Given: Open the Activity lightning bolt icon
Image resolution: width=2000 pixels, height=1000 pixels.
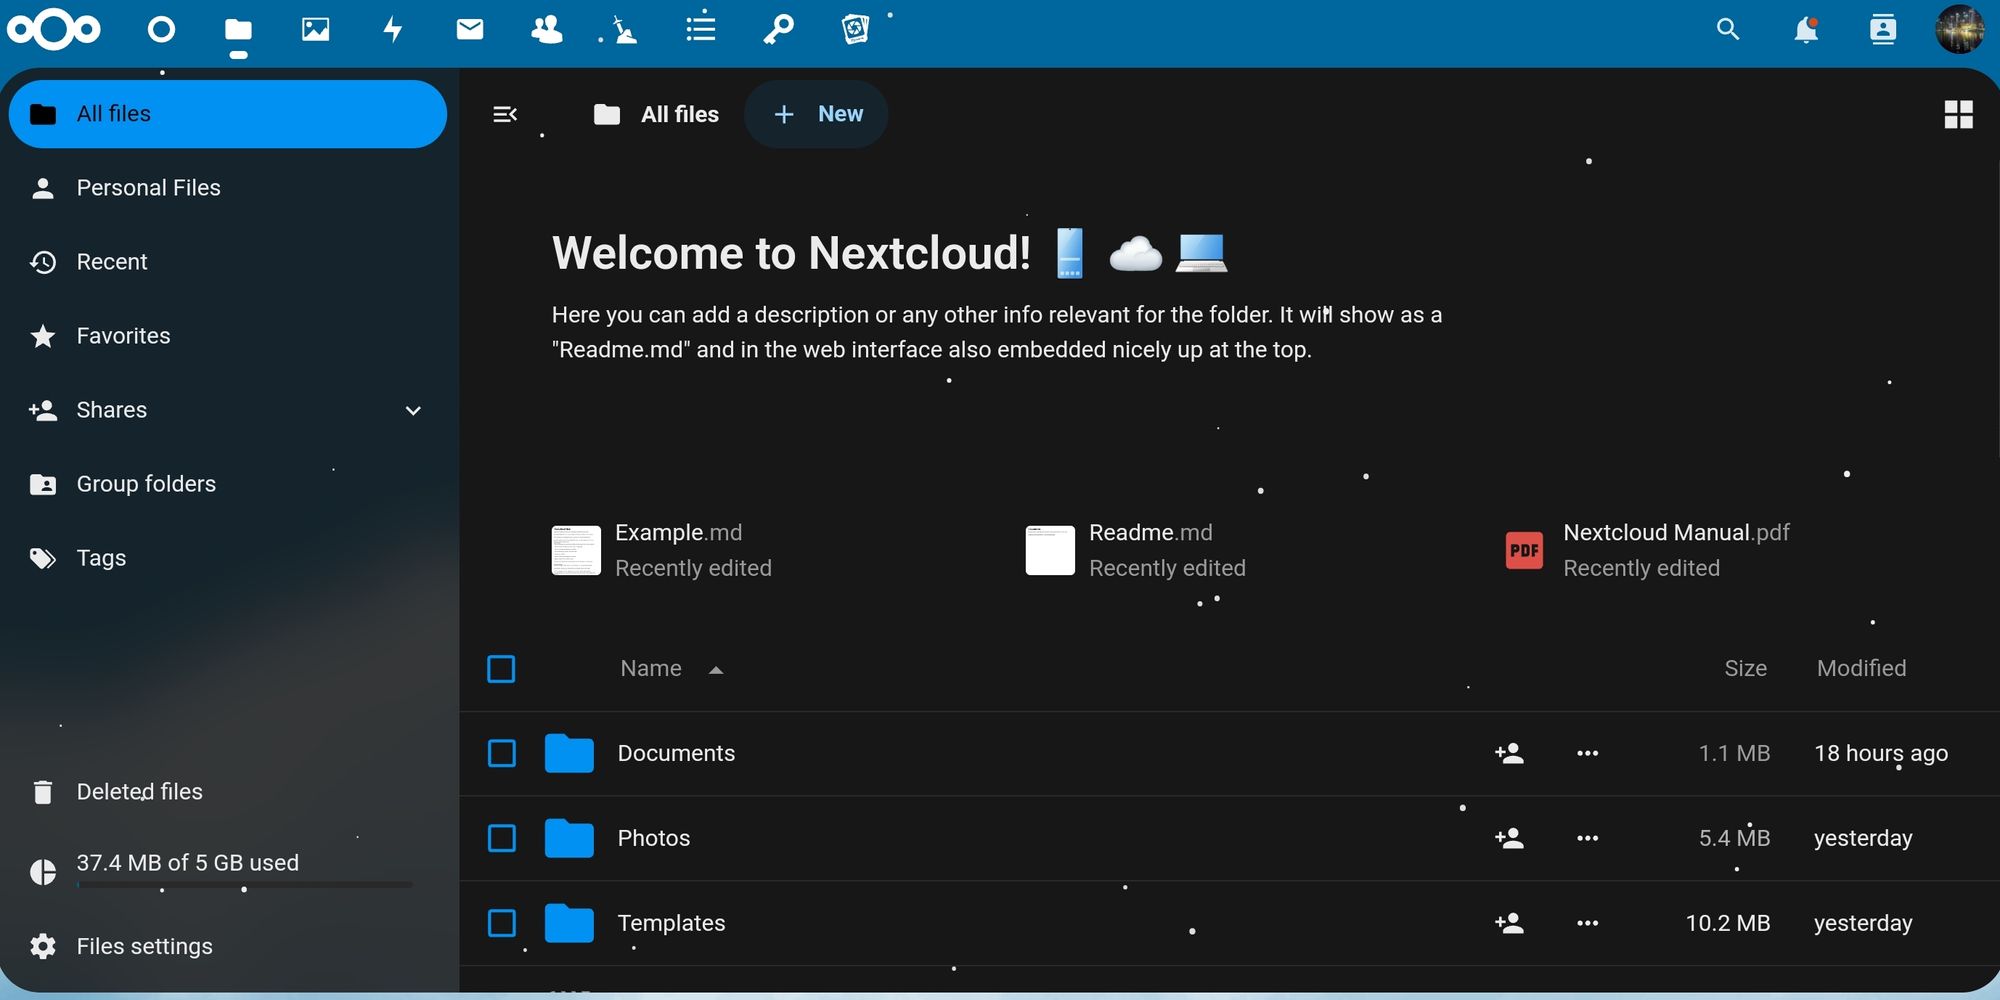Looking at the screenshot, I should (393, 29).
